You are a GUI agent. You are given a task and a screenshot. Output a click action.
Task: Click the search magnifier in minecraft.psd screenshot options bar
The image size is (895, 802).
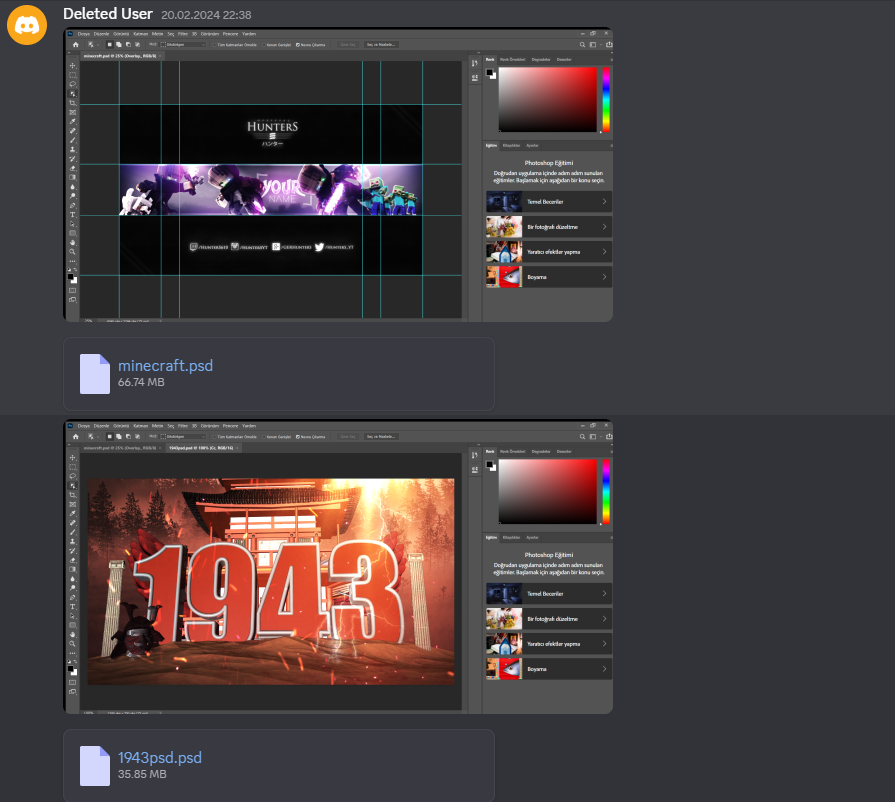coord(582,45)
